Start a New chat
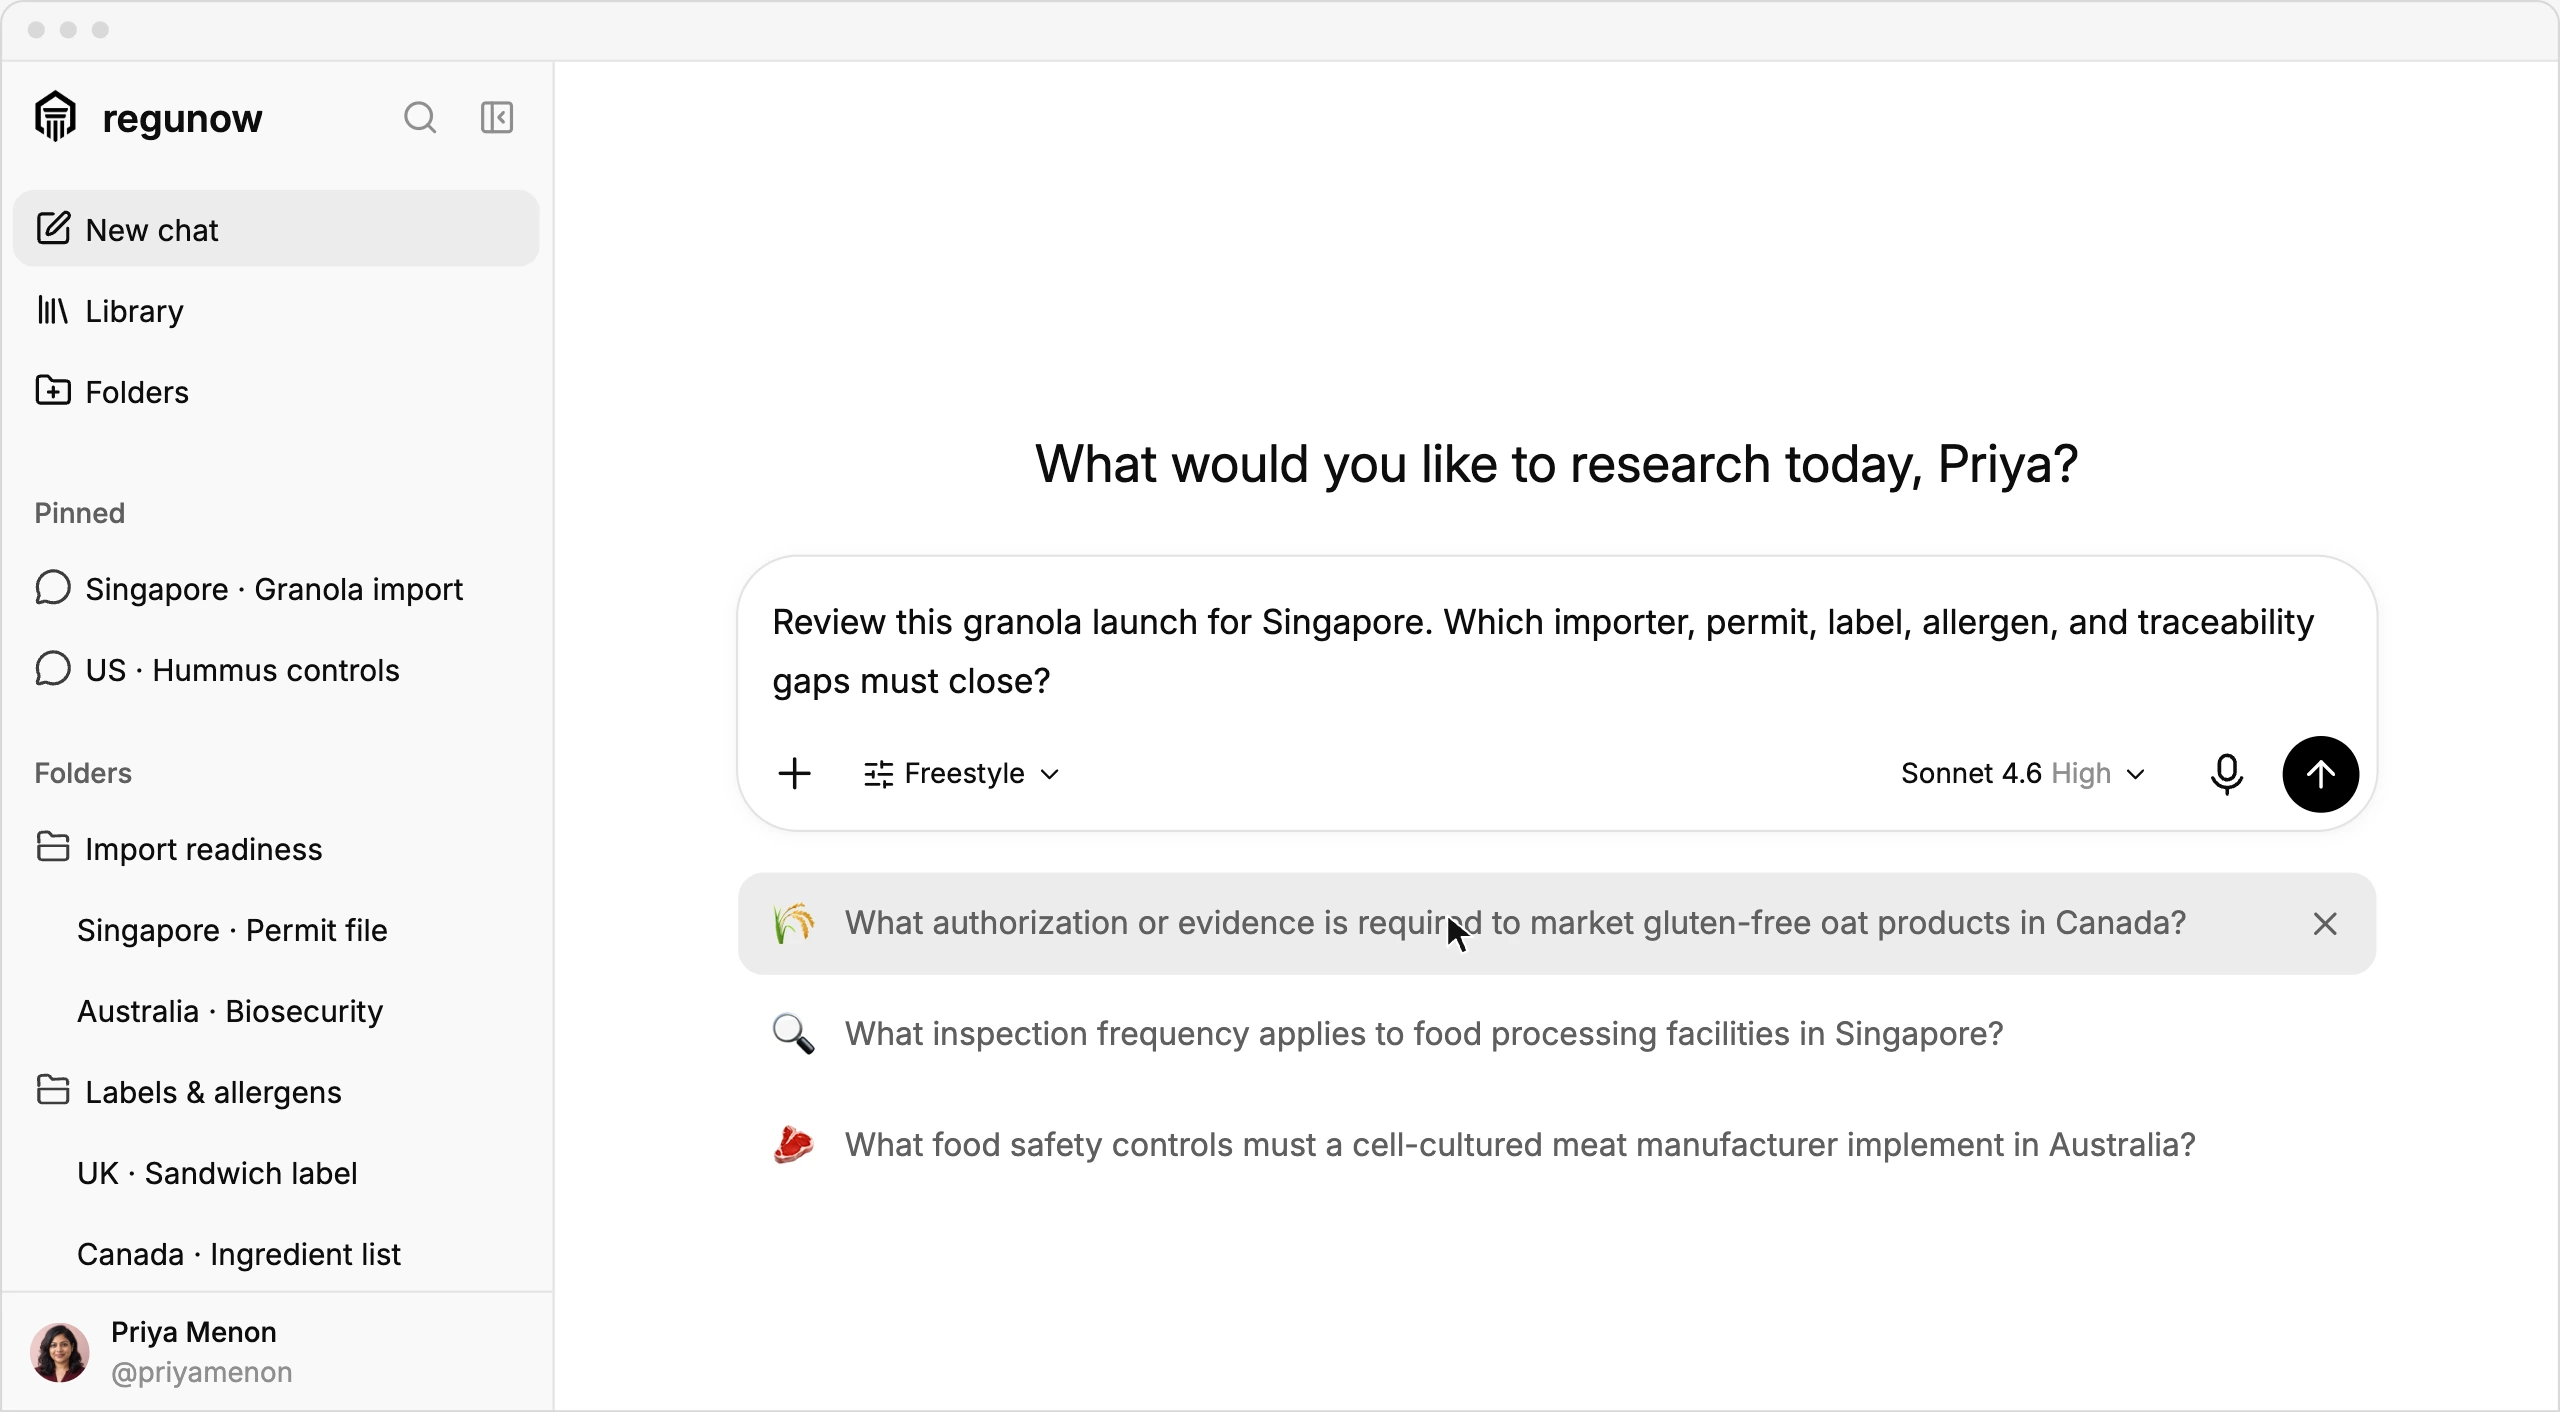Image resolution: width=2560 pixels, height=1412 pixels. [x=276, y=229]
